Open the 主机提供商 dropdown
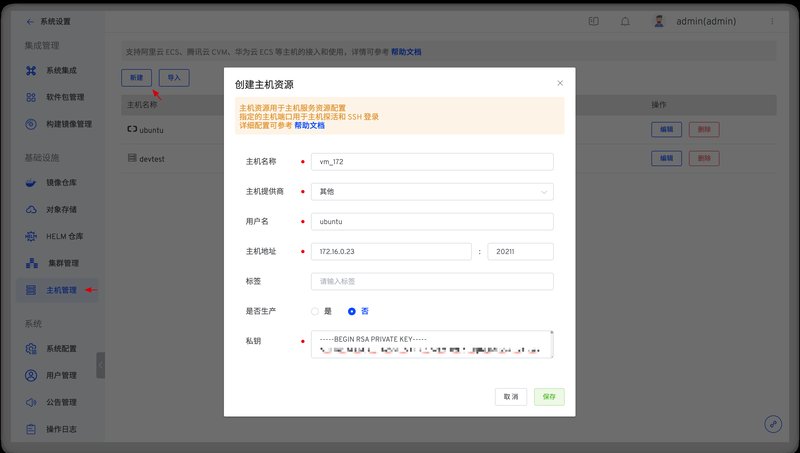This screenshot has height=453, width=800. click(432, 191)
